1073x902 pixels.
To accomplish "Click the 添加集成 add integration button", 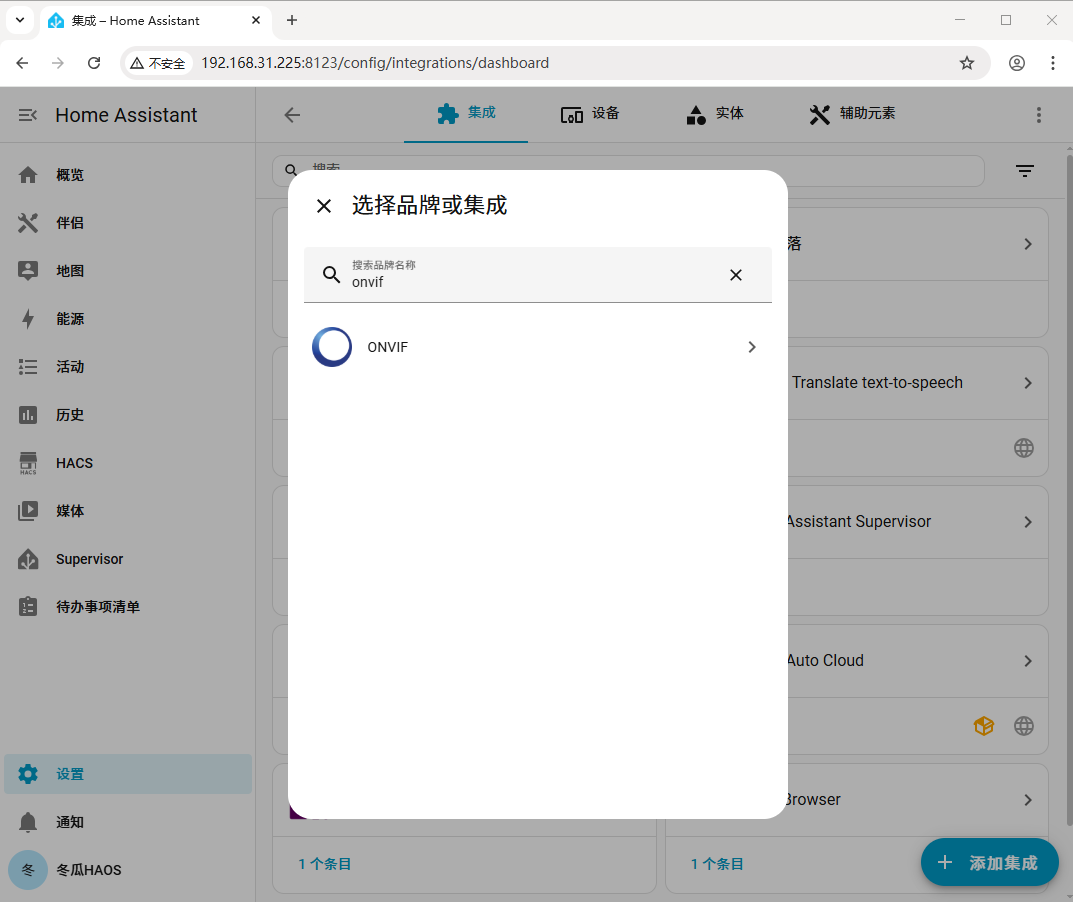I will [x=990, y=862].
